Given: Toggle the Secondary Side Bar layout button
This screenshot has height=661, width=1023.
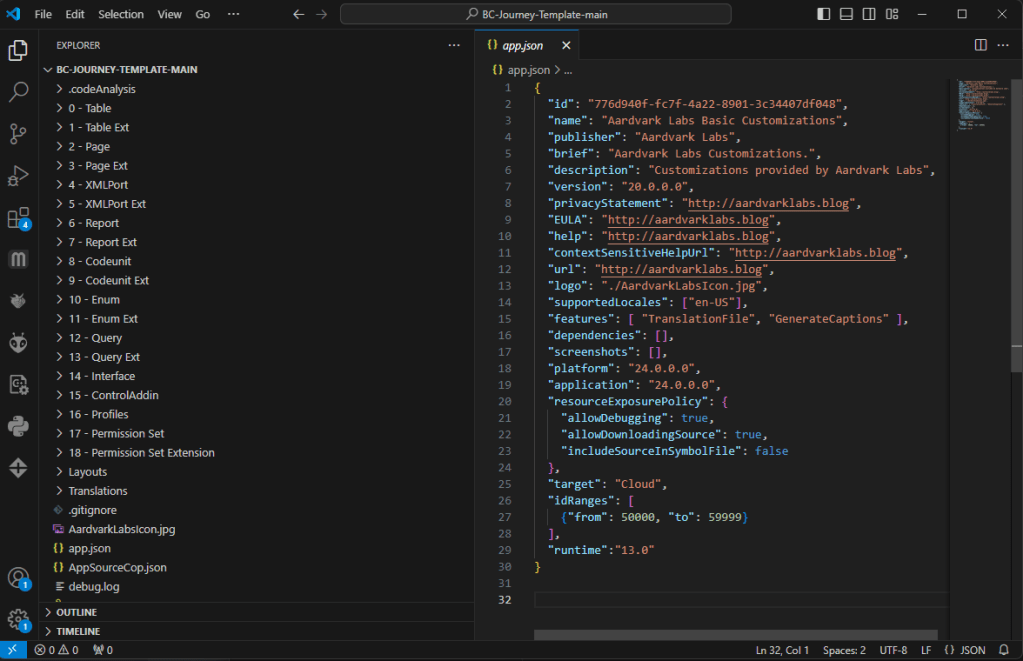Looking at the screenshot, I should click(x=868, y=15).
